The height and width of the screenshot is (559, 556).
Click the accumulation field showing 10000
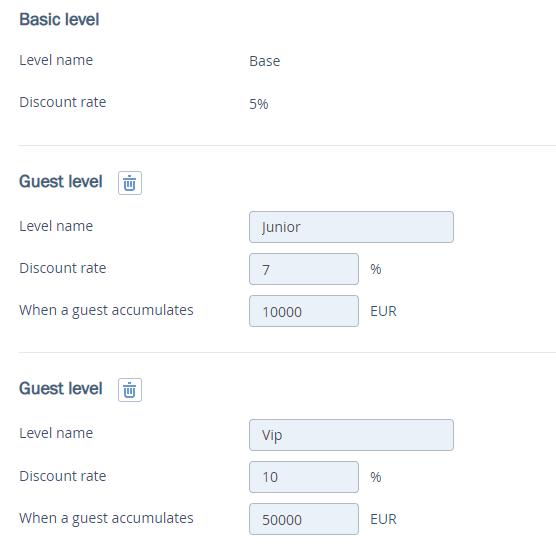(304, 311)
